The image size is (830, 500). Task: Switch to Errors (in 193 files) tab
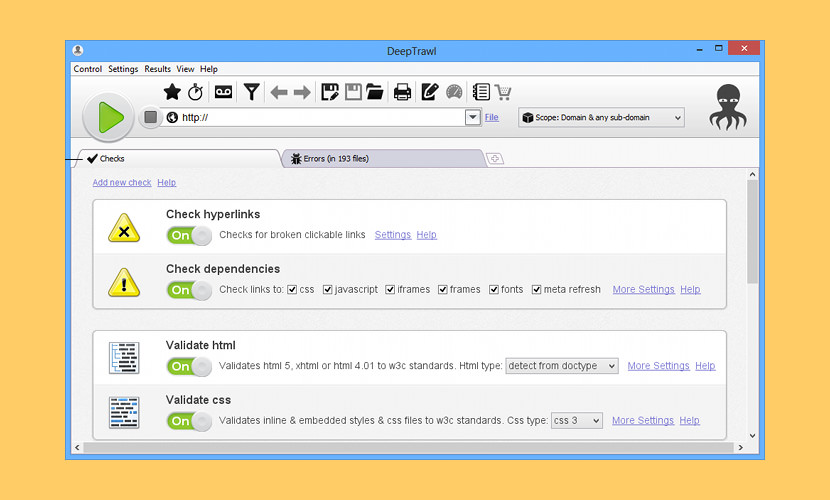click(383, 159)
